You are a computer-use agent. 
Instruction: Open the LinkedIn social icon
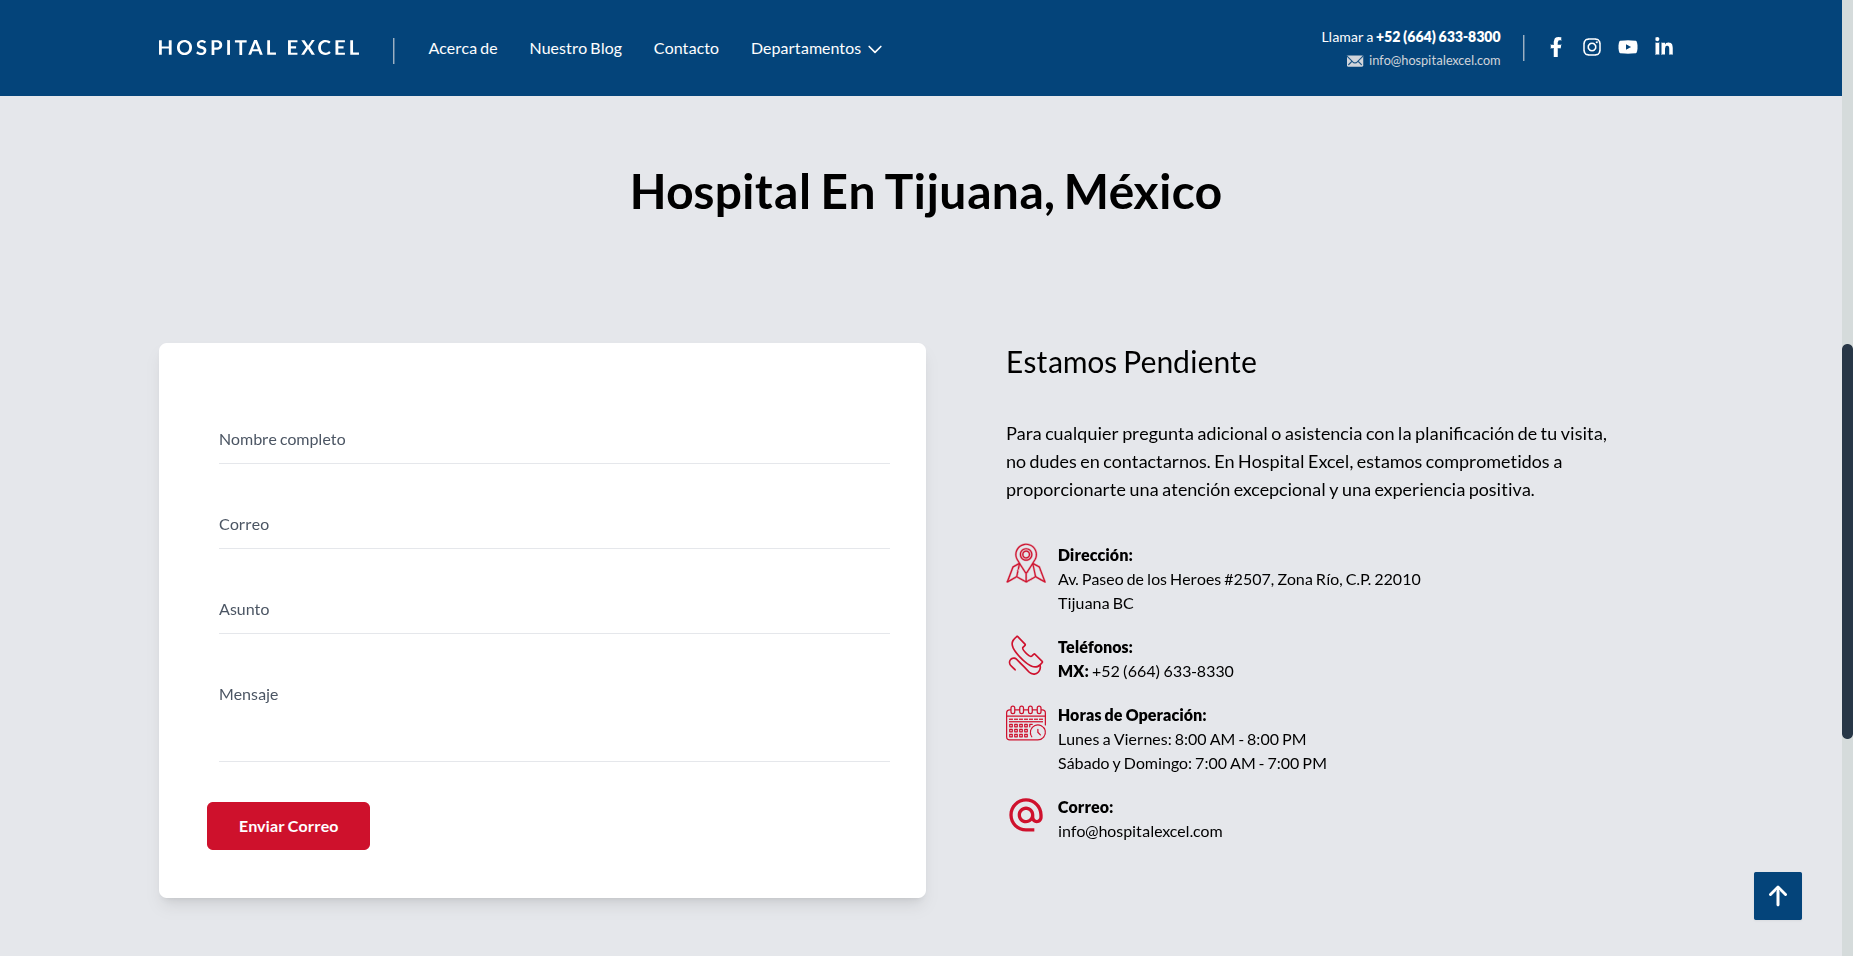pos(1663,47)
